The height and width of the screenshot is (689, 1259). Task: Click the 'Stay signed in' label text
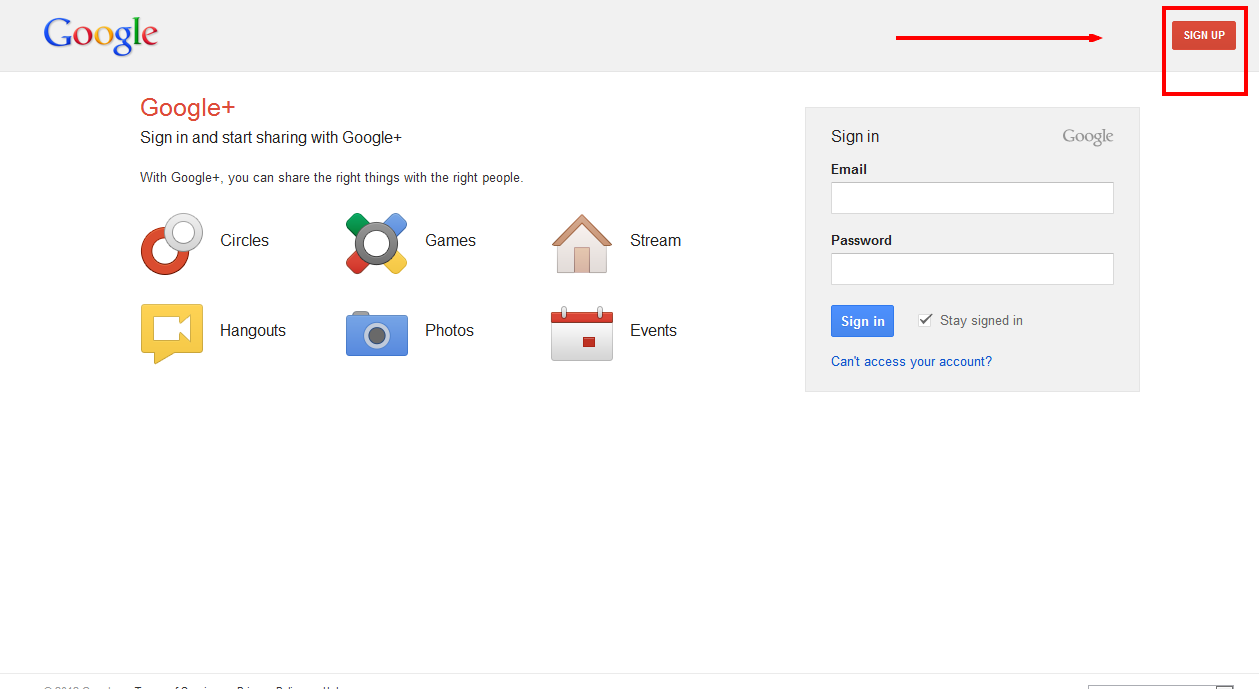tap(981, 321)
